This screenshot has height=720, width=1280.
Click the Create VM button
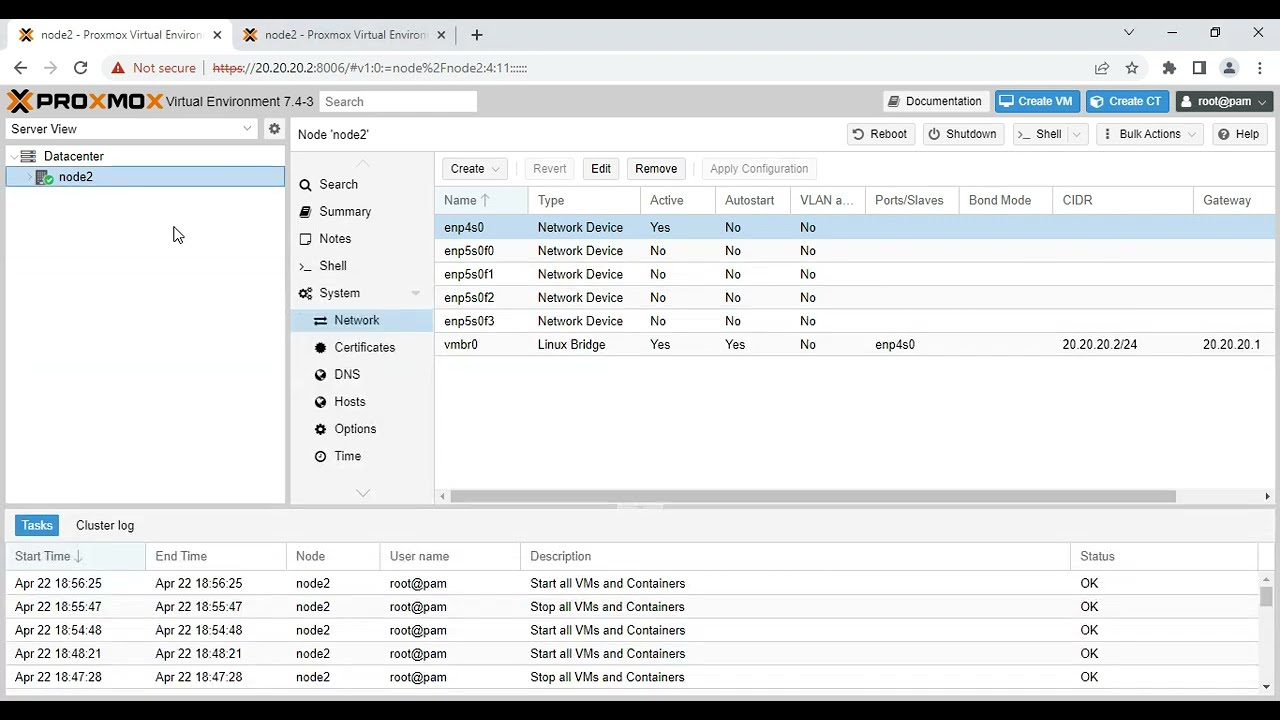click(x=1036, y=101)
